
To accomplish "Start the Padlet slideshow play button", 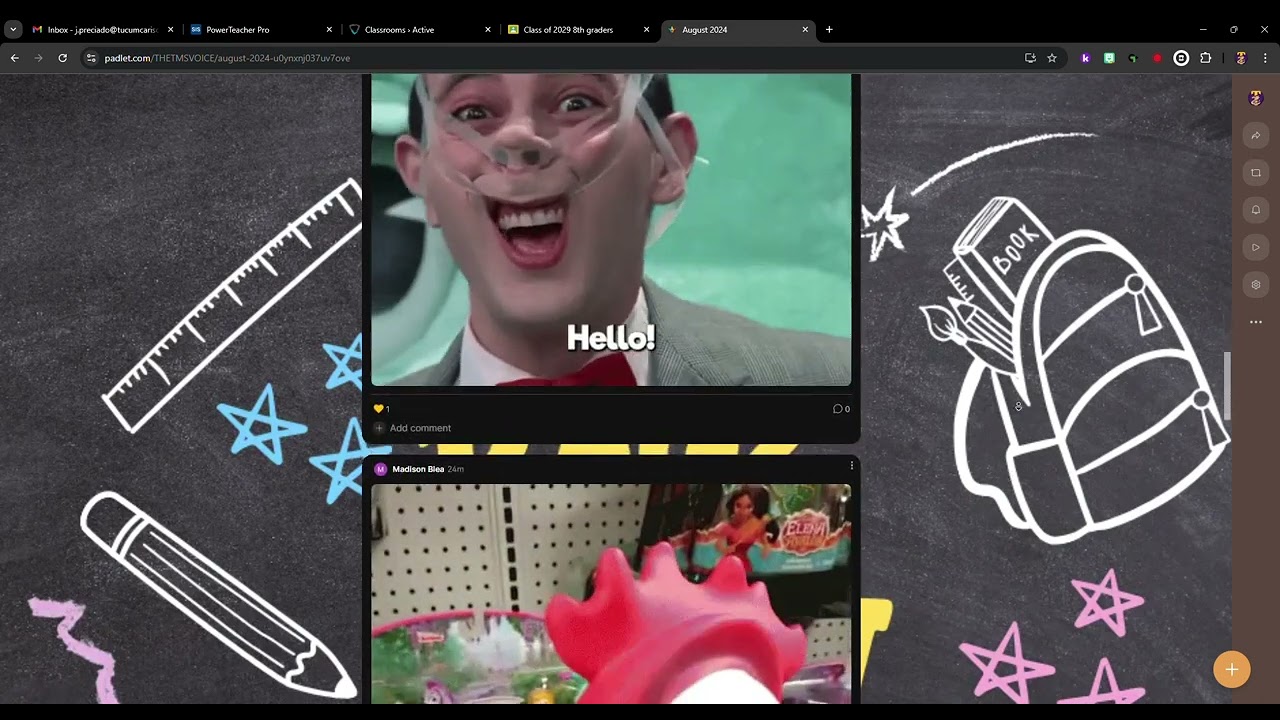I will pyautogui.click(x=1256, y=247).
